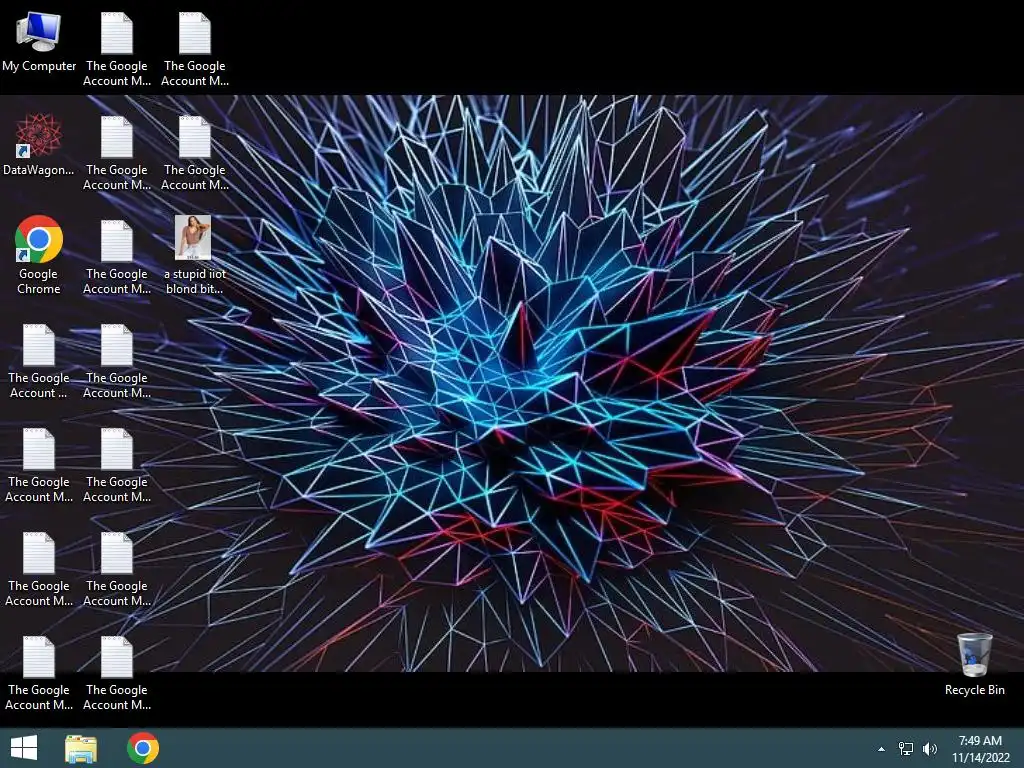Open the clock showing 7:49 AM
The image size is (1024, 768).
(x=980, y=748)
